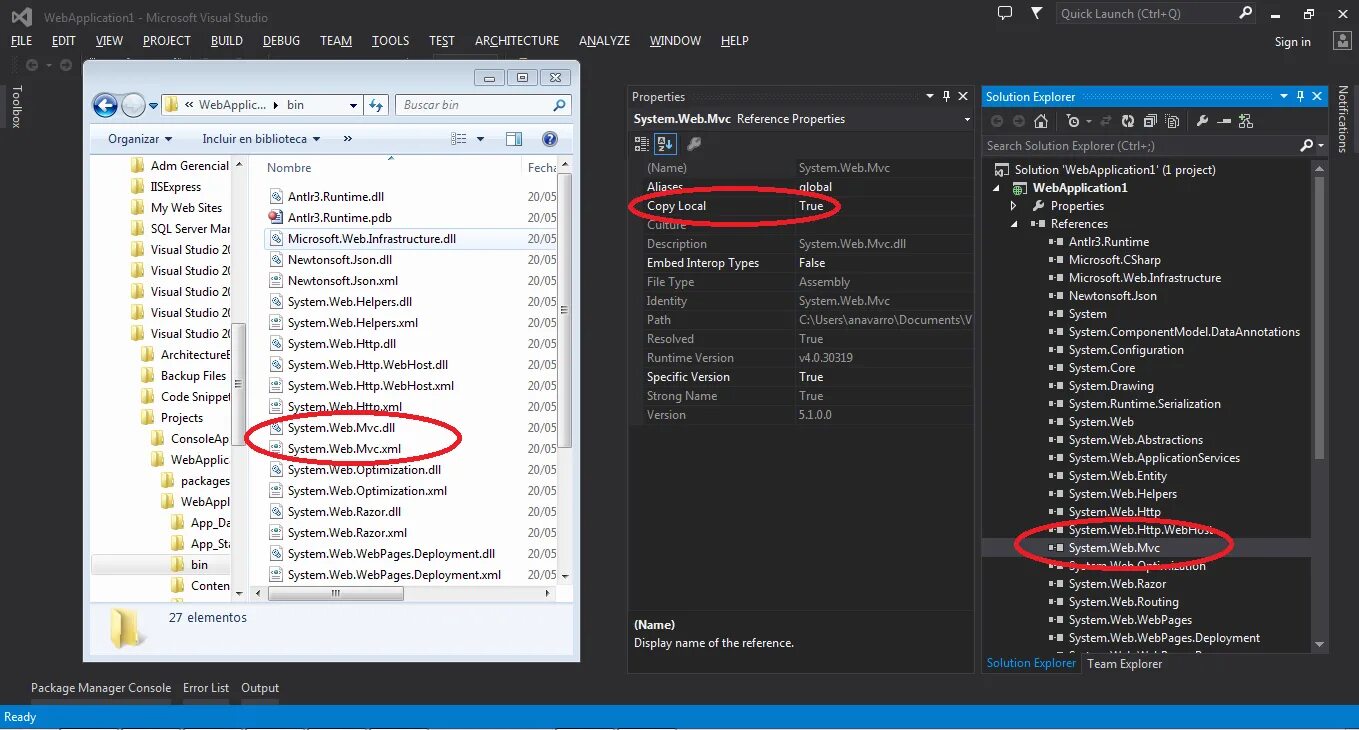The width and height of the screenshot is (1359, 730).
Task: Pin the Properties panel
Action: (x=946, y=96)
